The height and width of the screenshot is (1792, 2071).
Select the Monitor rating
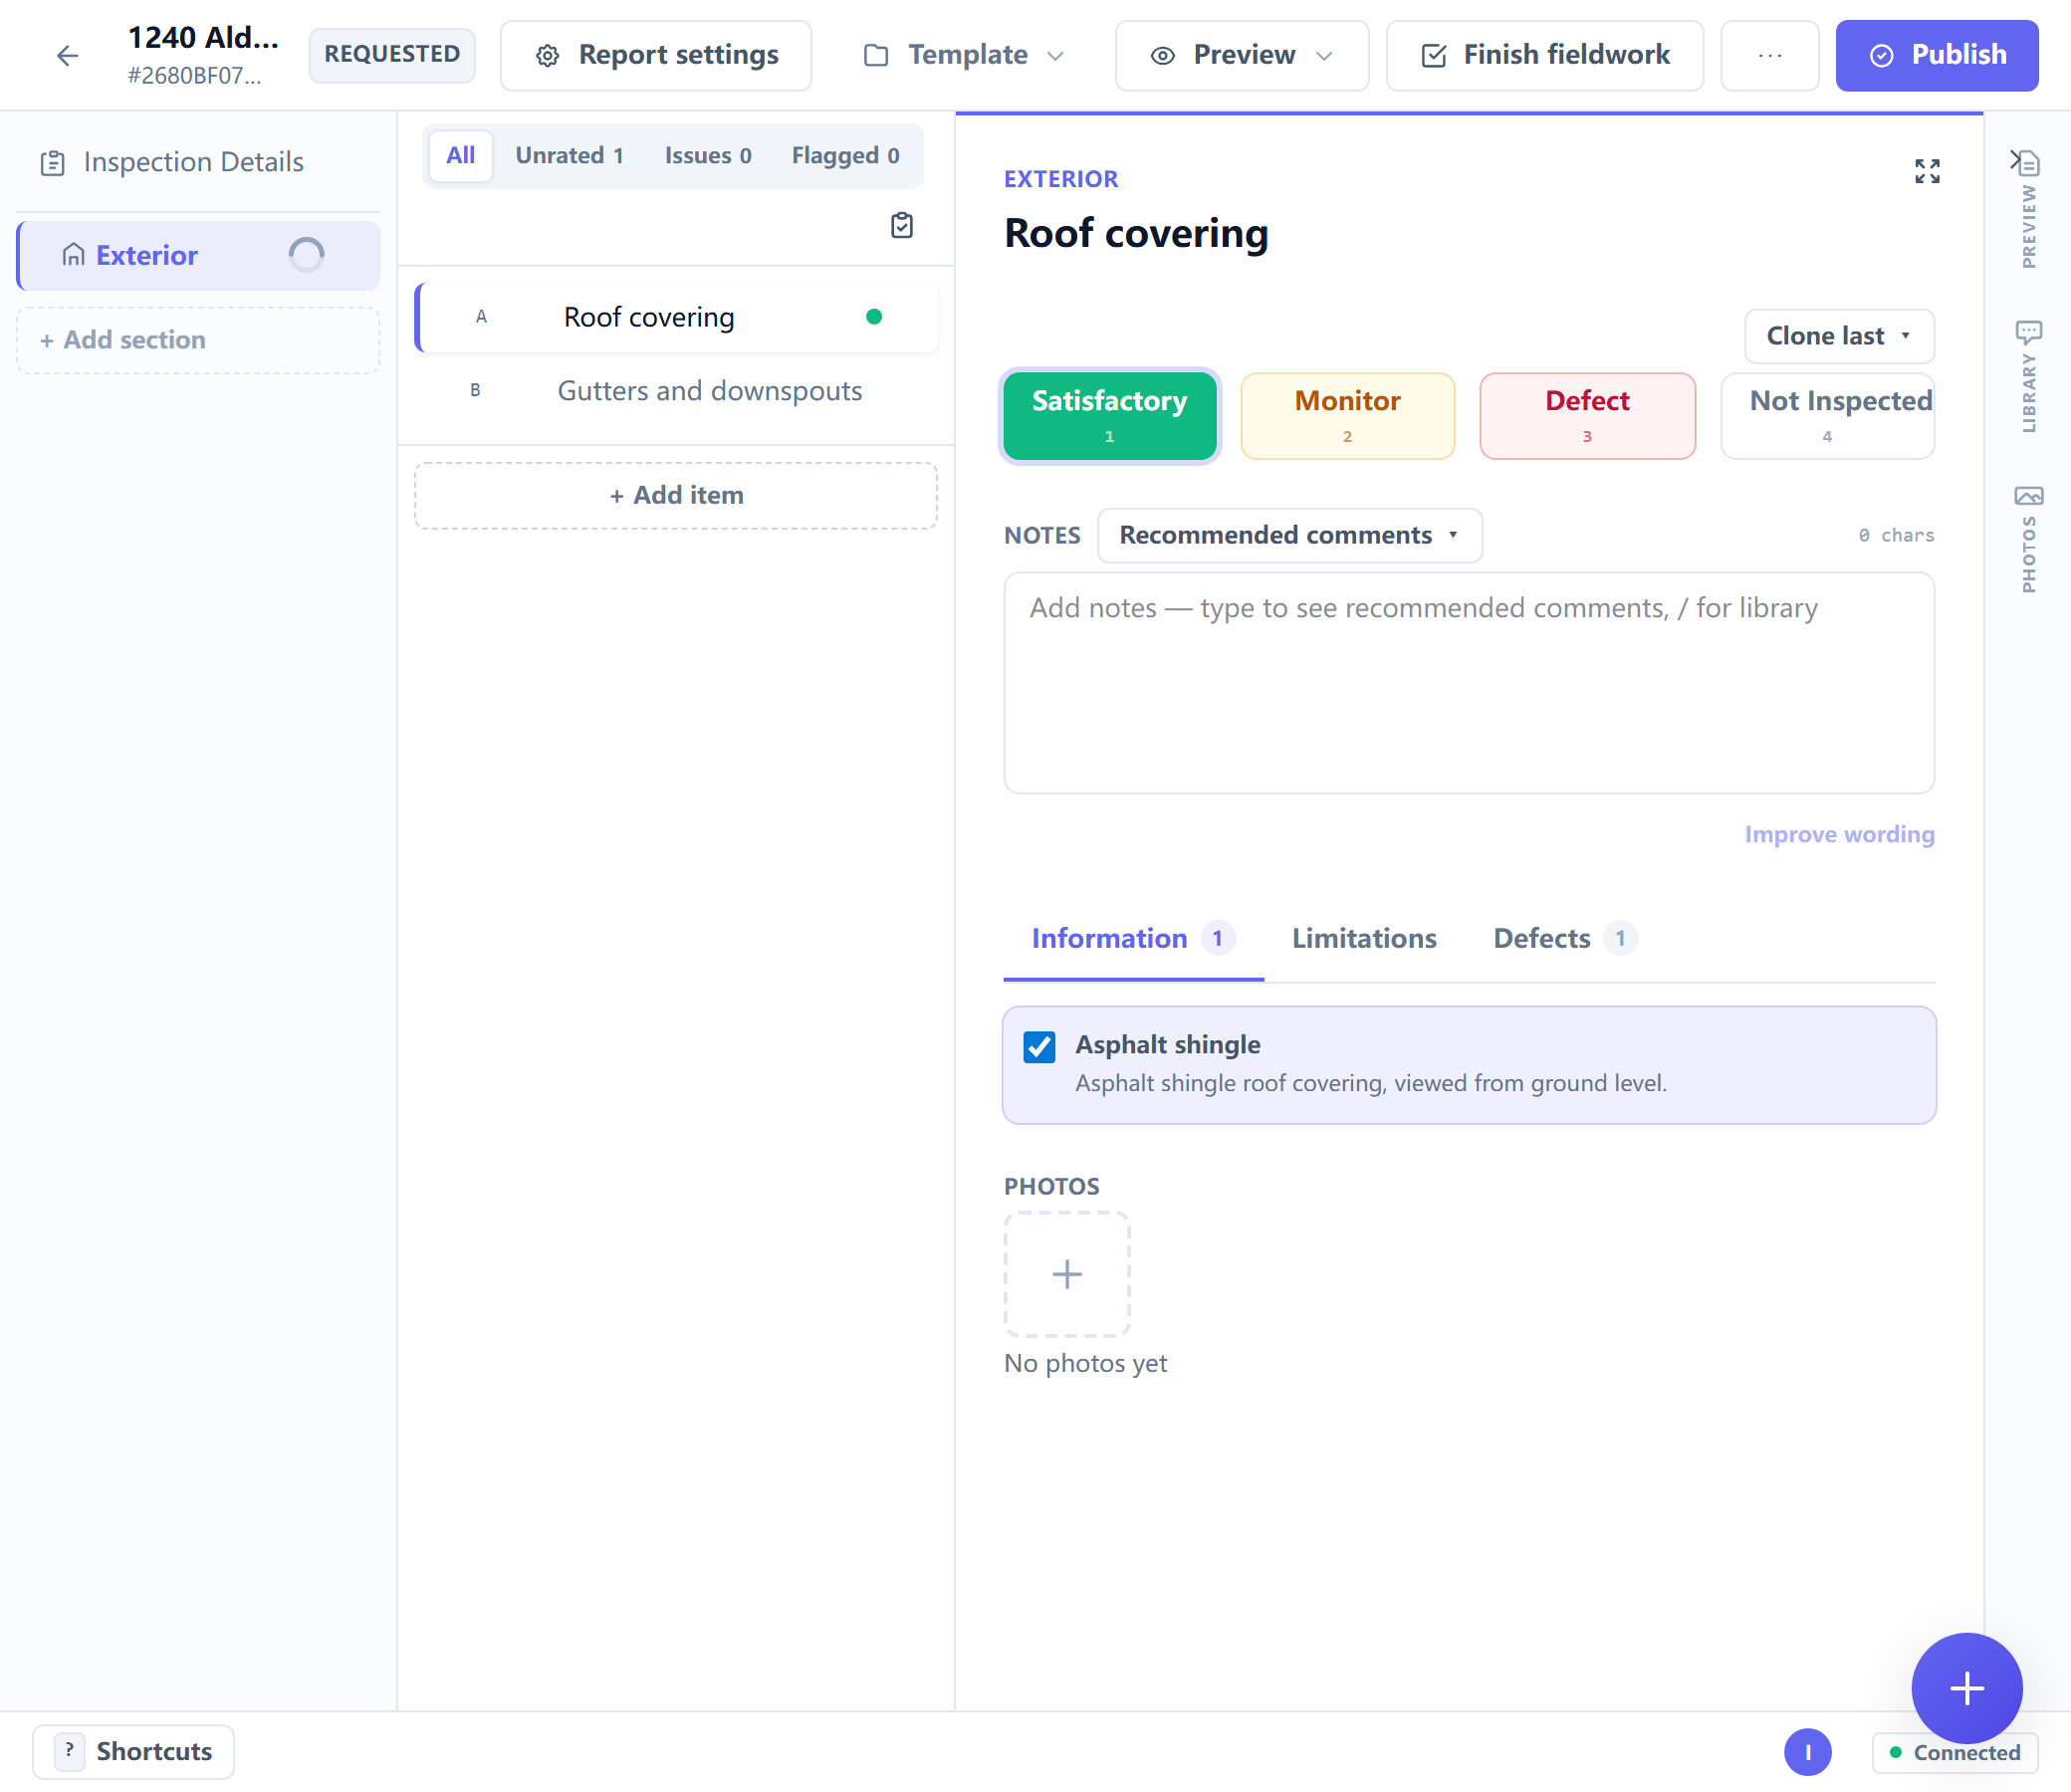point(1347,416)
